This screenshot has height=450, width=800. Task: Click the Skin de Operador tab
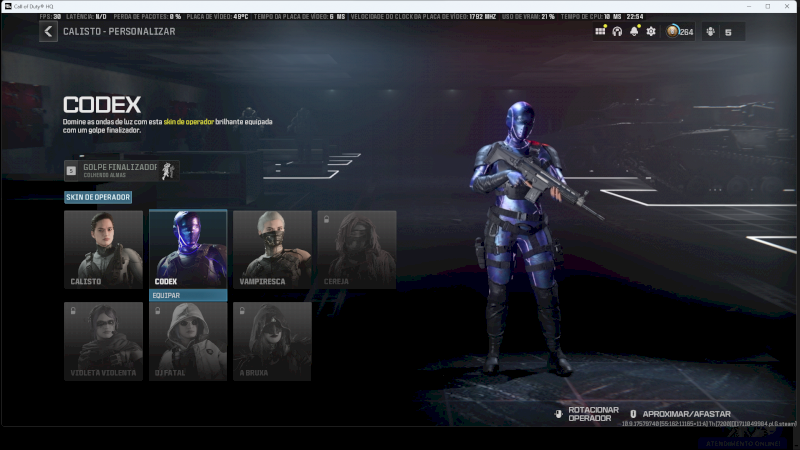[x=98, y=197]
